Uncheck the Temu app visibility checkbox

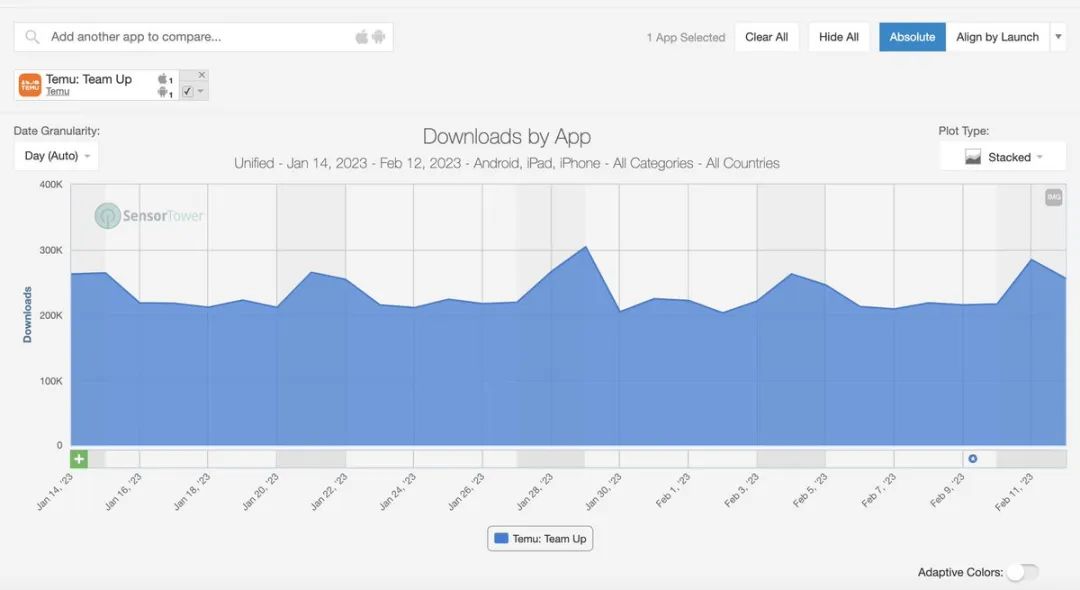[x=187, y=91]
